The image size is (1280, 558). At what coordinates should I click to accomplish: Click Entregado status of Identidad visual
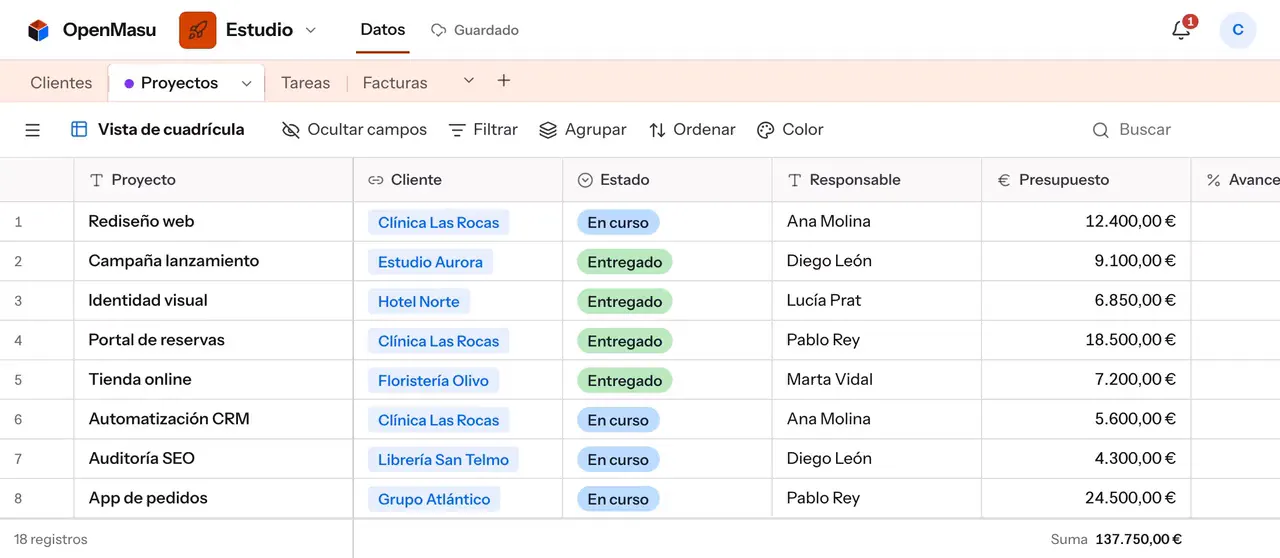click(625, 301)
